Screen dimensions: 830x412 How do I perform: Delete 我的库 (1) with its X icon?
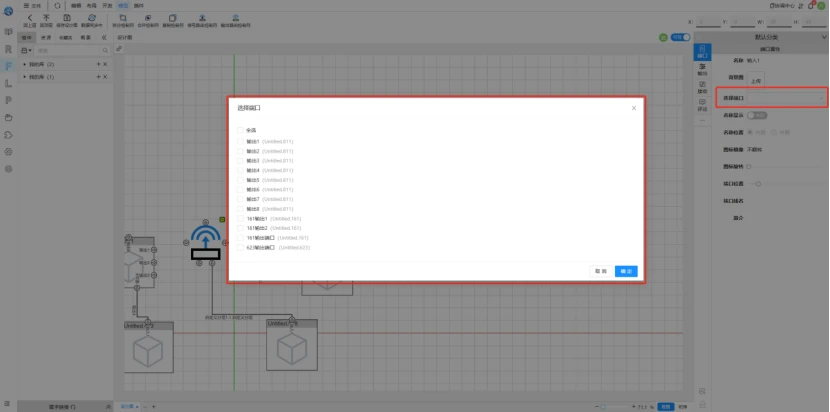pyautogui.click(x=105, y=77)
